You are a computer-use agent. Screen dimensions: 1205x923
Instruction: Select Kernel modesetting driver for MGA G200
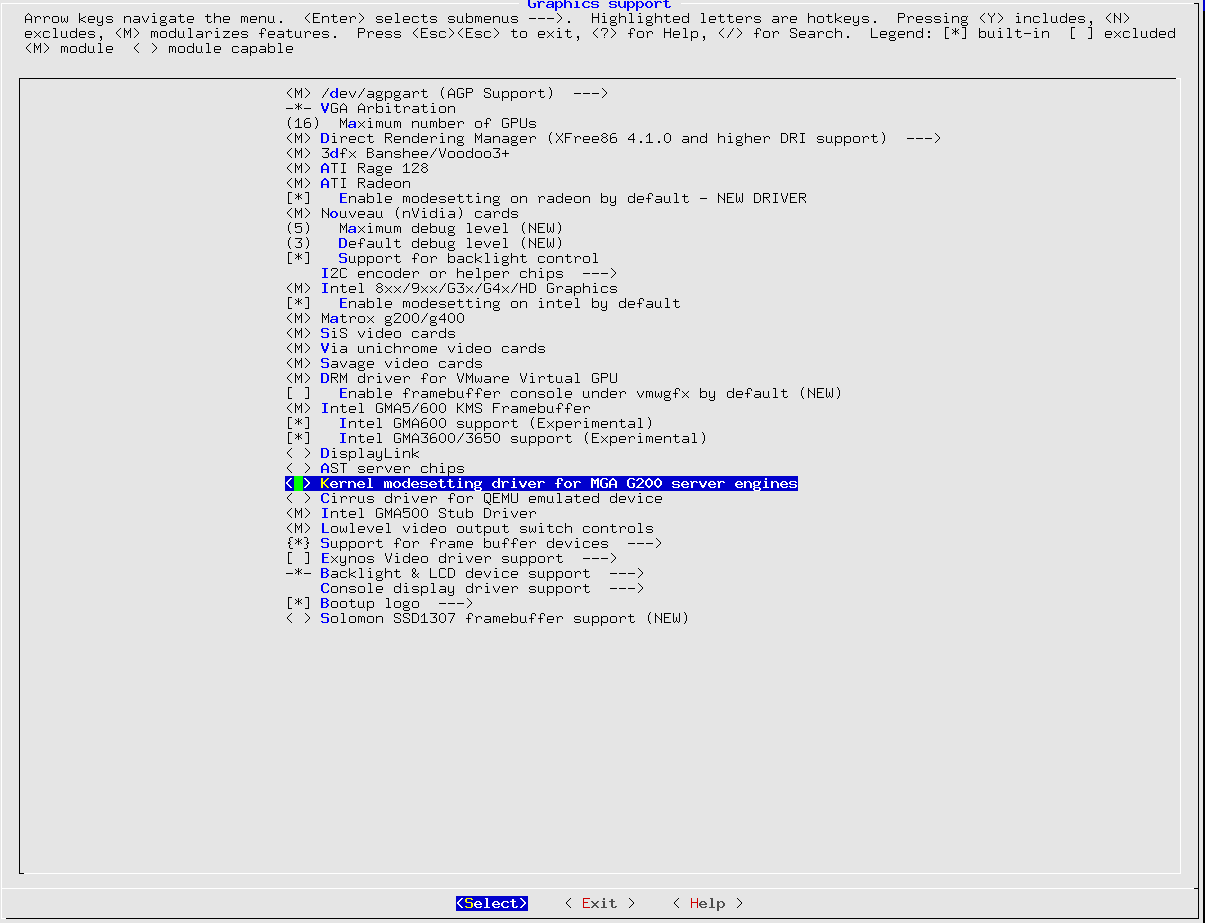tap(541, 483)
